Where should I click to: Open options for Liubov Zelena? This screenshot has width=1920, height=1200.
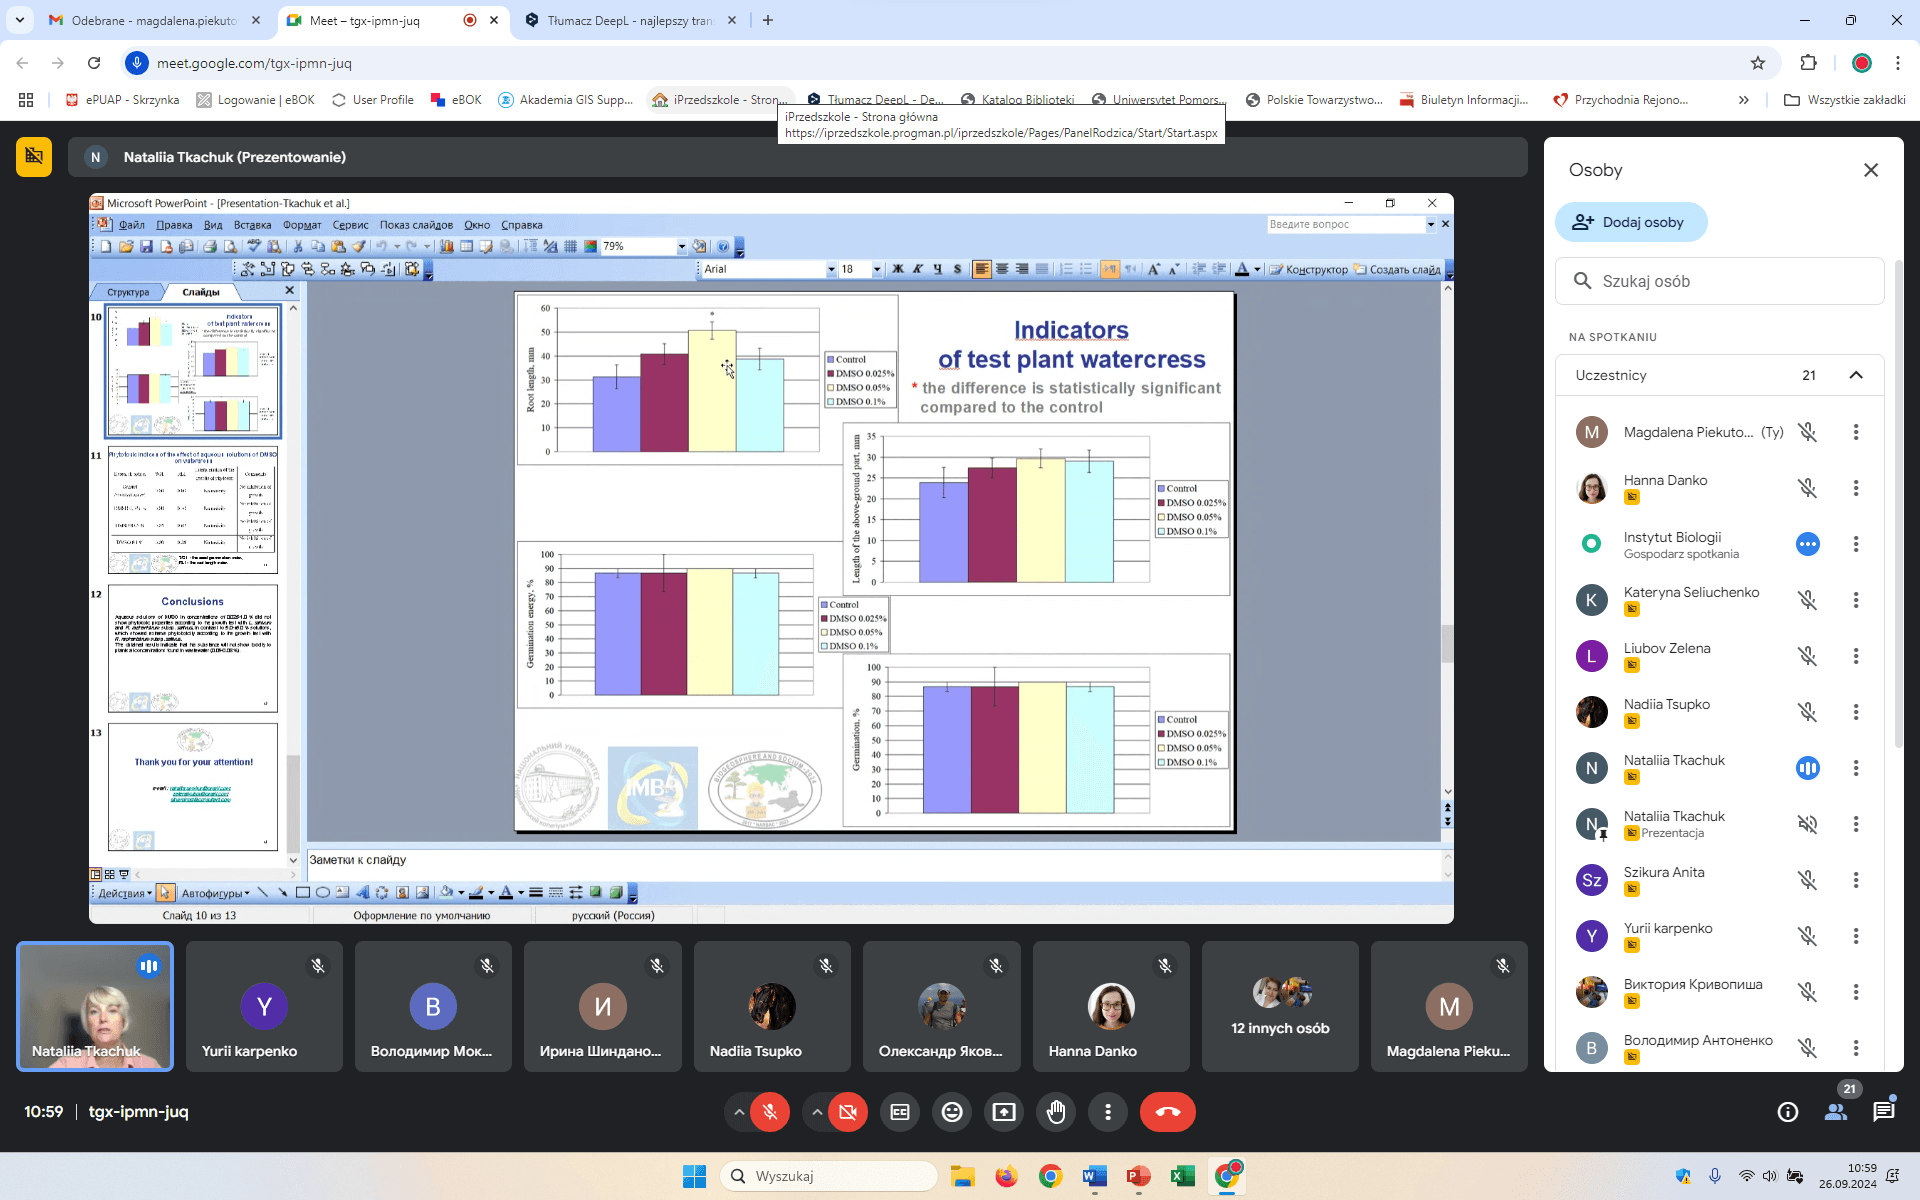[1856, 656]
